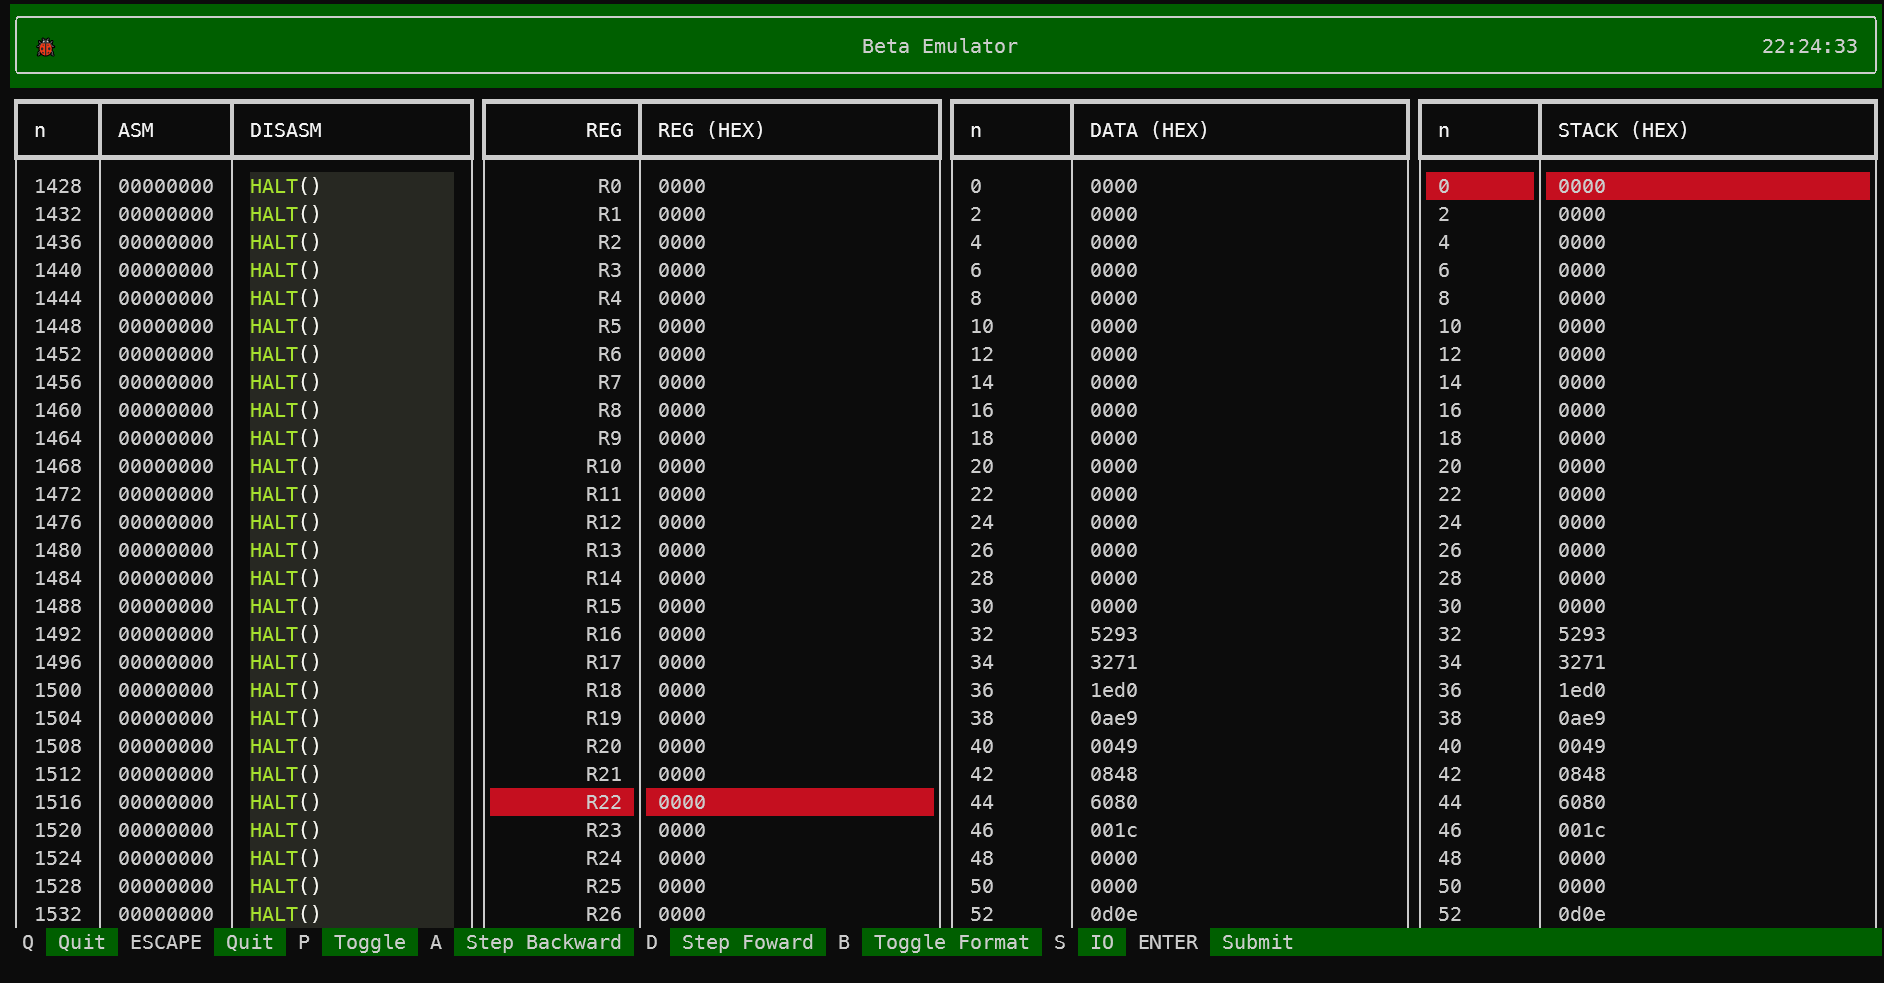1884x983 pixels.
Task: Click the ladybug icon in header
Action: tap(45, 47)
